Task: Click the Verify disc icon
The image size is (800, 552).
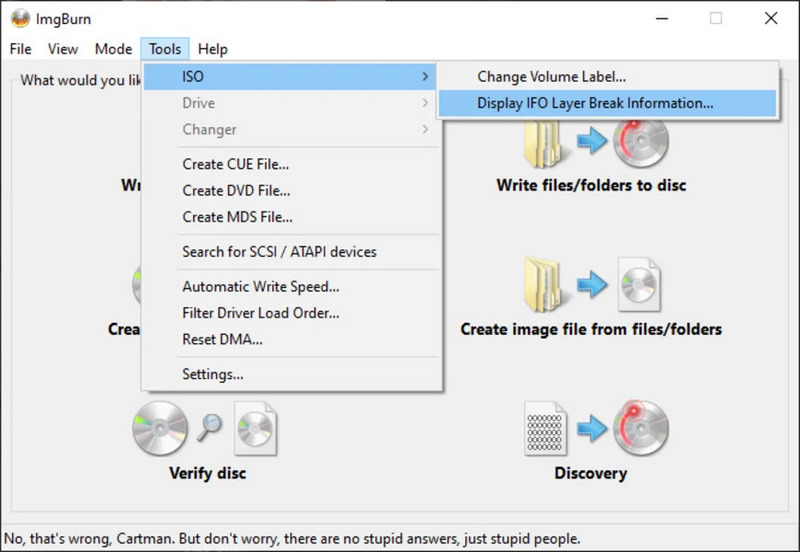Action: click(205, 428)
